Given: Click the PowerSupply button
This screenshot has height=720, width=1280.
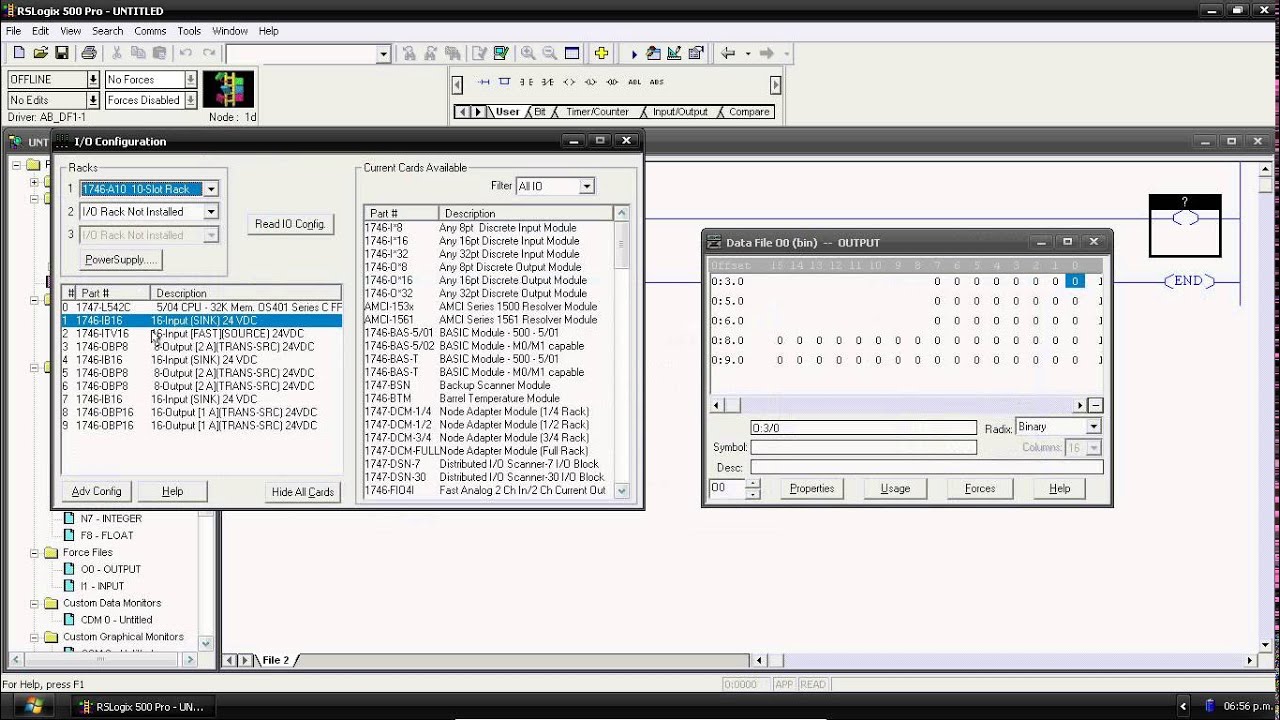Looking at the screenshot, I should coord(120,260).
